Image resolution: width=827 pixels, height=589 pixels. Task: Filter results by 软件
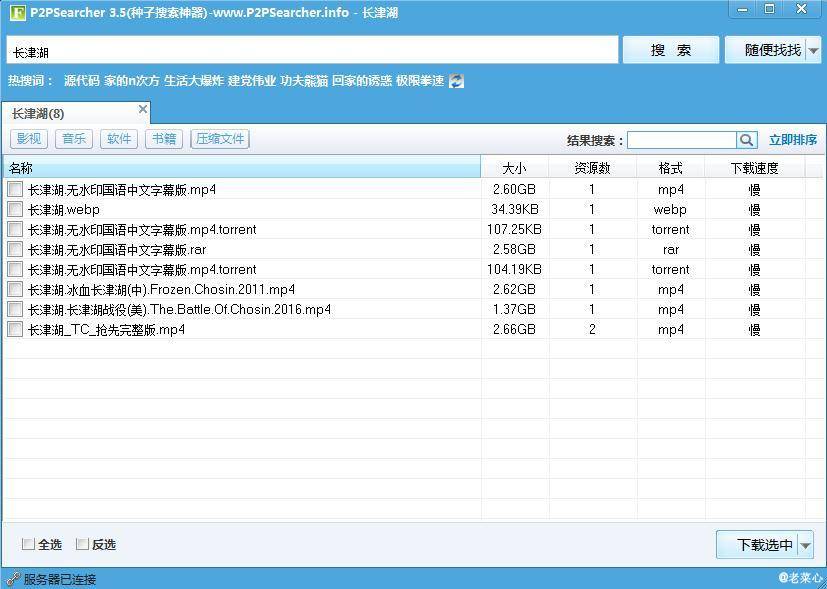[119, 139]
